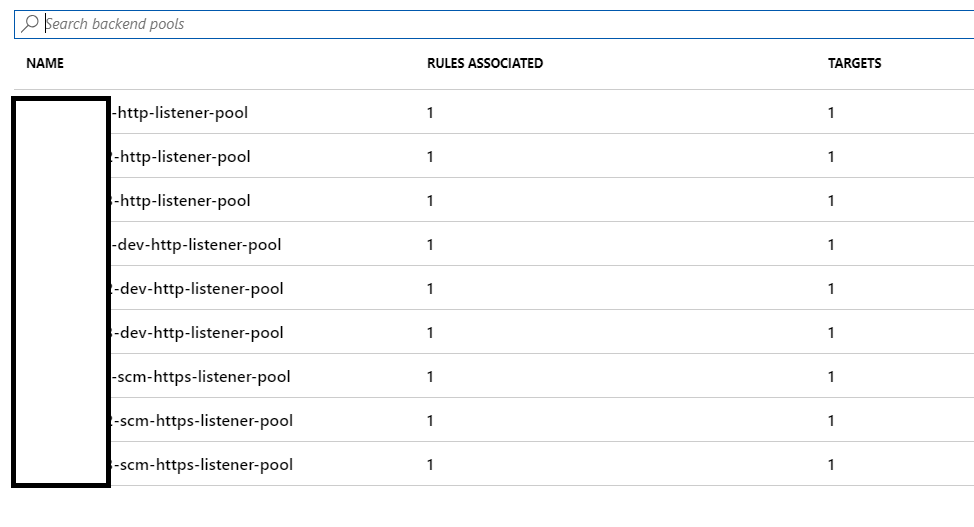Click targets count of third dev-http-listener-pool
The width and height of the screenshot is (974, 527).
831,334
